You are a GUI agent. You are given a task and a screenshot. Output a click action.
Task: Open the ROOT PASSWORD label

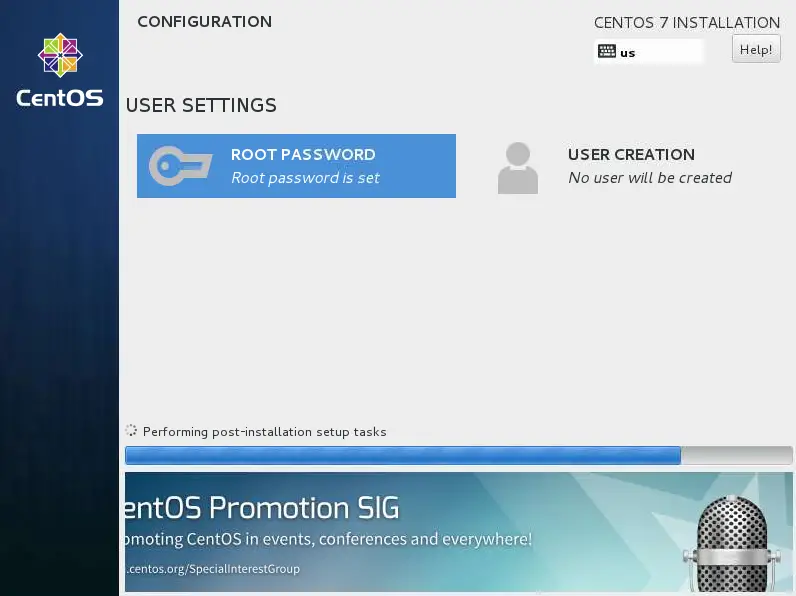coord(303,154)
